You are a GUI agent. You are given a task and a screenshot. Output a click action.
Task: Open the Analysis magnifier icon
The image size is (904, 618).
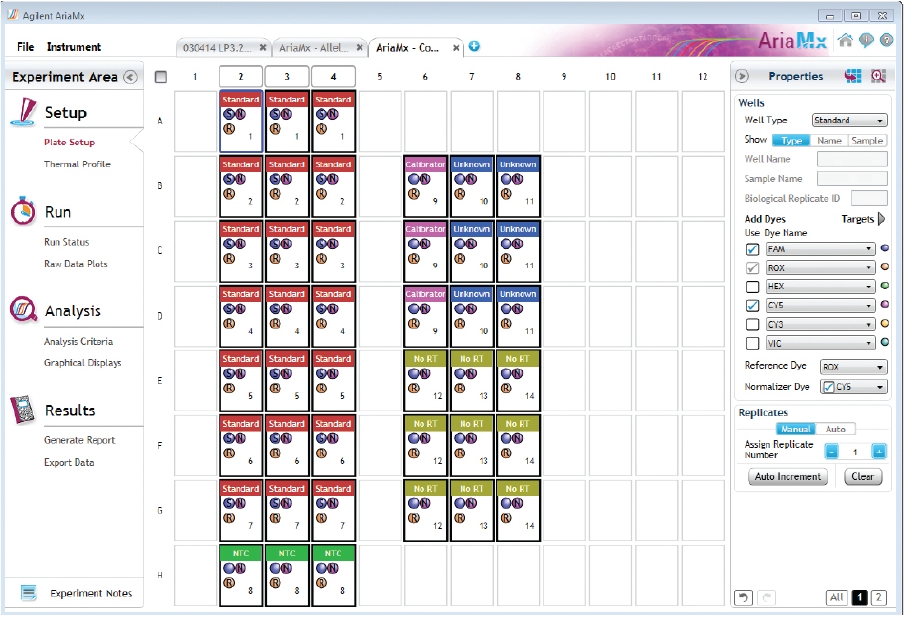pyautogui.click(x=23, y=310)
